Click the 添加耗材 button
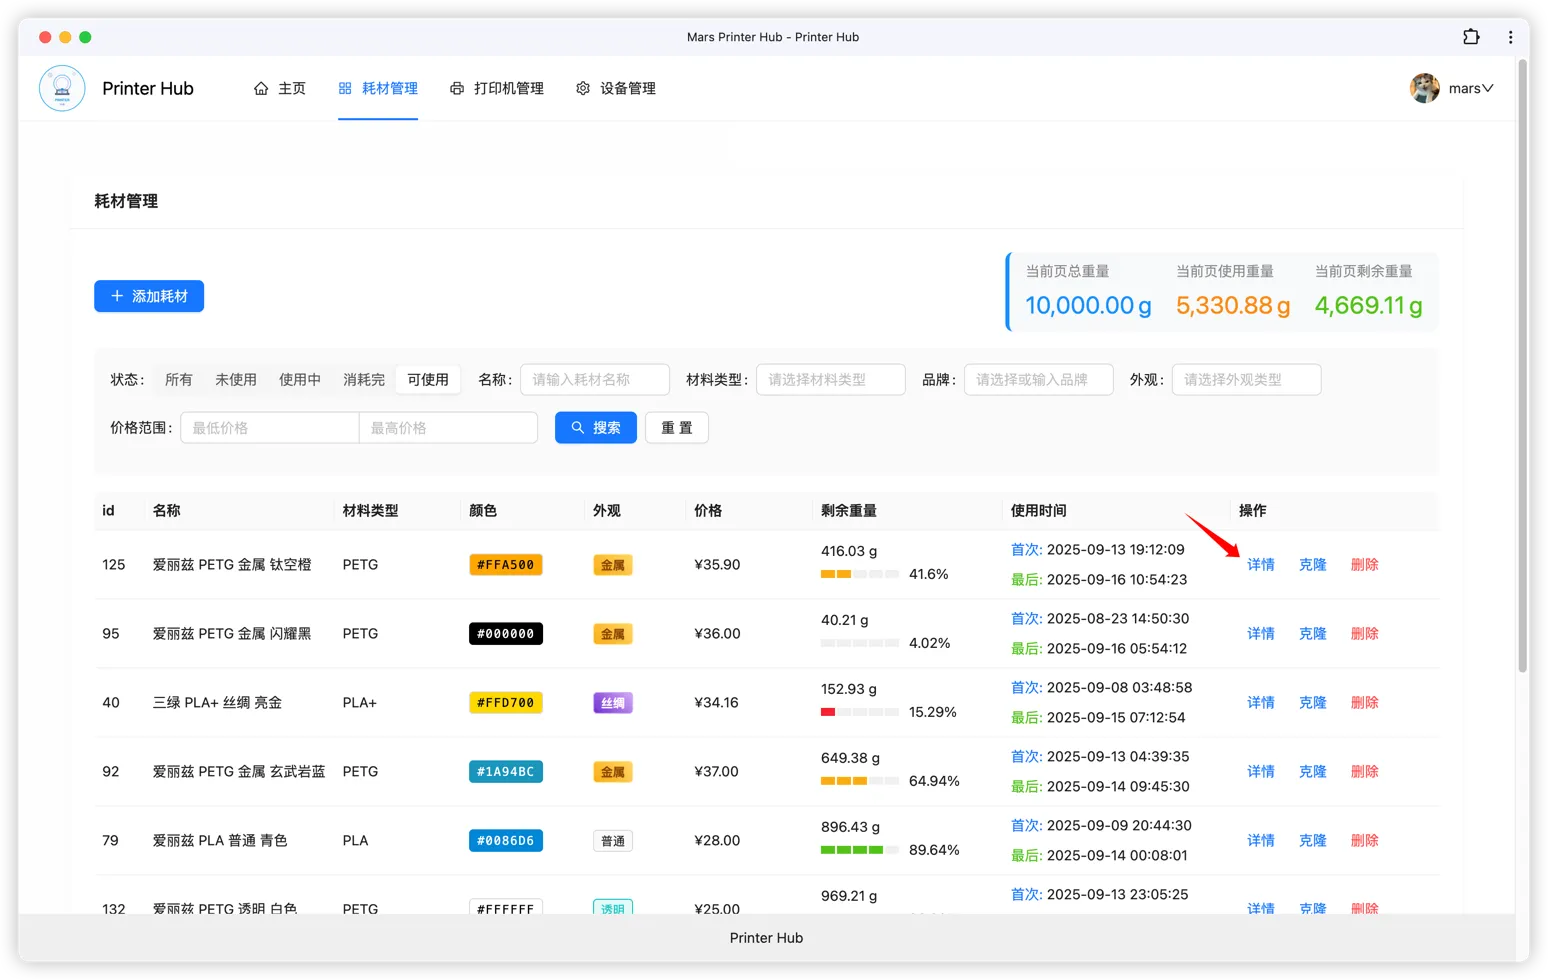The width and height of the screenshot is (1548, 980). pos(149,296)
